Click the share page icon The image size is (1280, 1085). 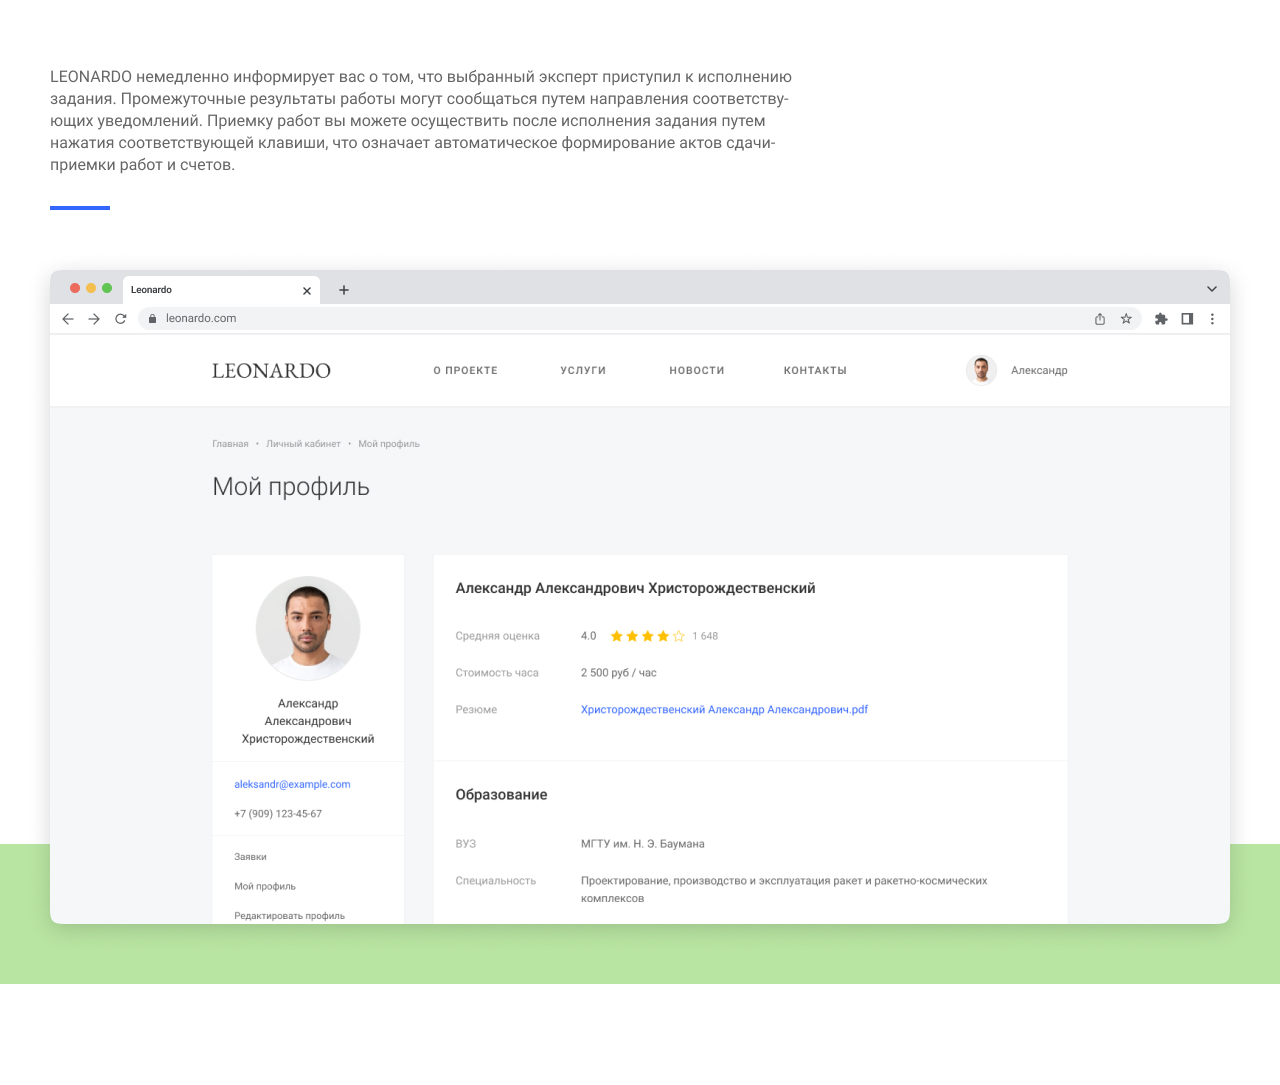1100,319
